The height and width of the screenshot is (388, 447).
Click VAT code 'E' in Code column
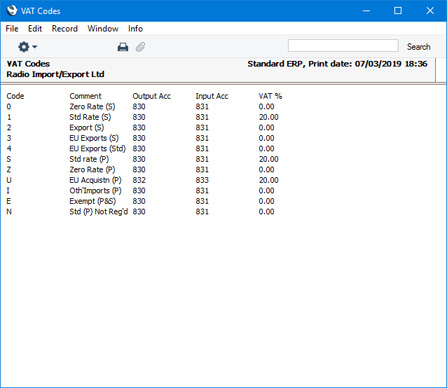(x=9, y=201)
